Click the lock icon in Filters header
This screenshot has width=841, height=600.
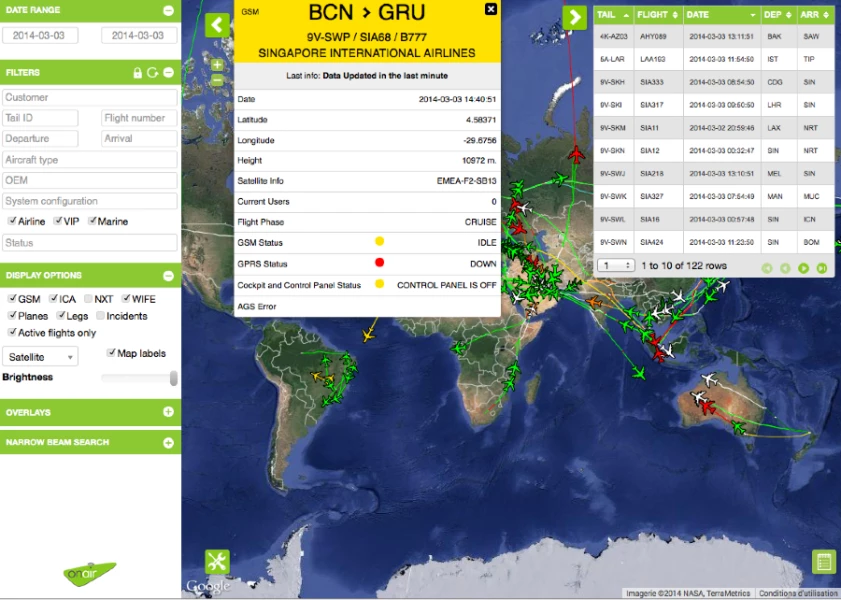point(139,73)
